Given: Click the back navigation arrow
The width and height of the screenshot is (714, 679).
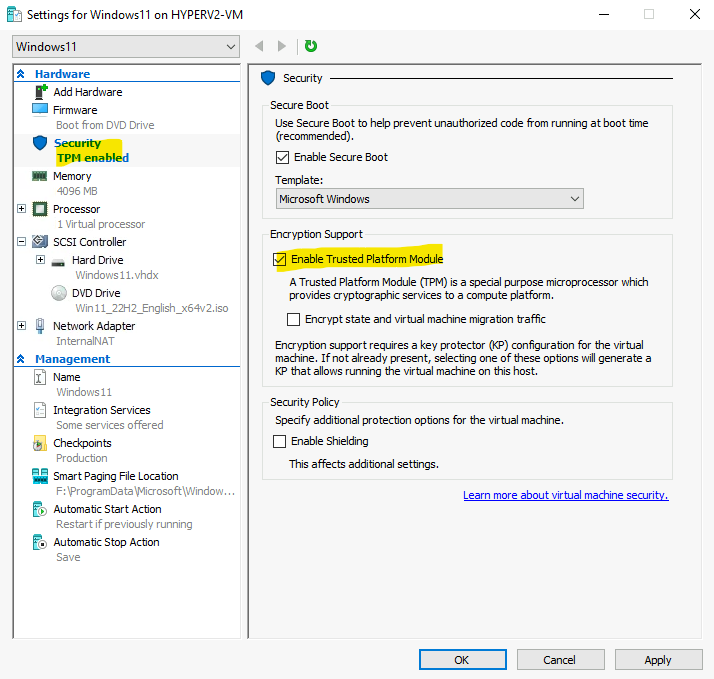Looking at the screenshot, I should 260,46.
